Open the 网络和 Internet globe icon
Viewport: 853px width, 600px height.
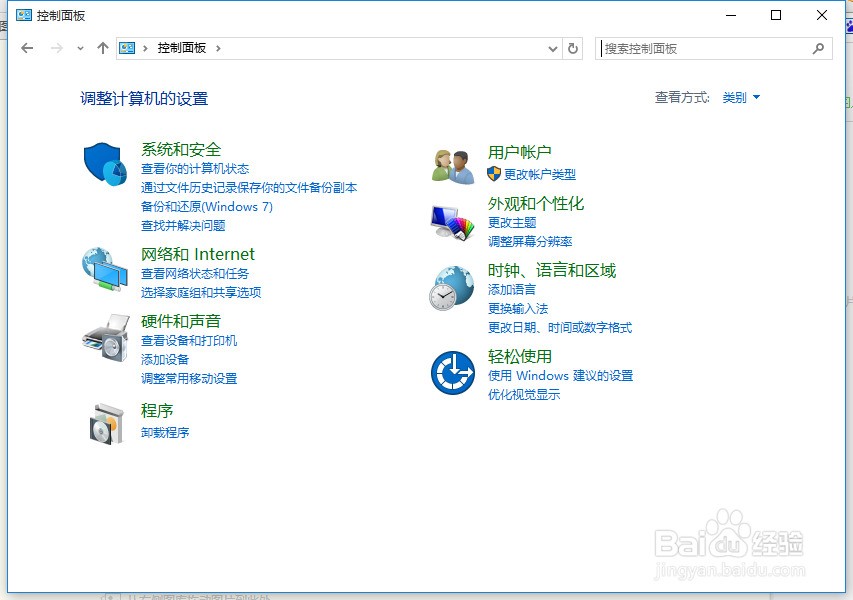tap(104, 269)
